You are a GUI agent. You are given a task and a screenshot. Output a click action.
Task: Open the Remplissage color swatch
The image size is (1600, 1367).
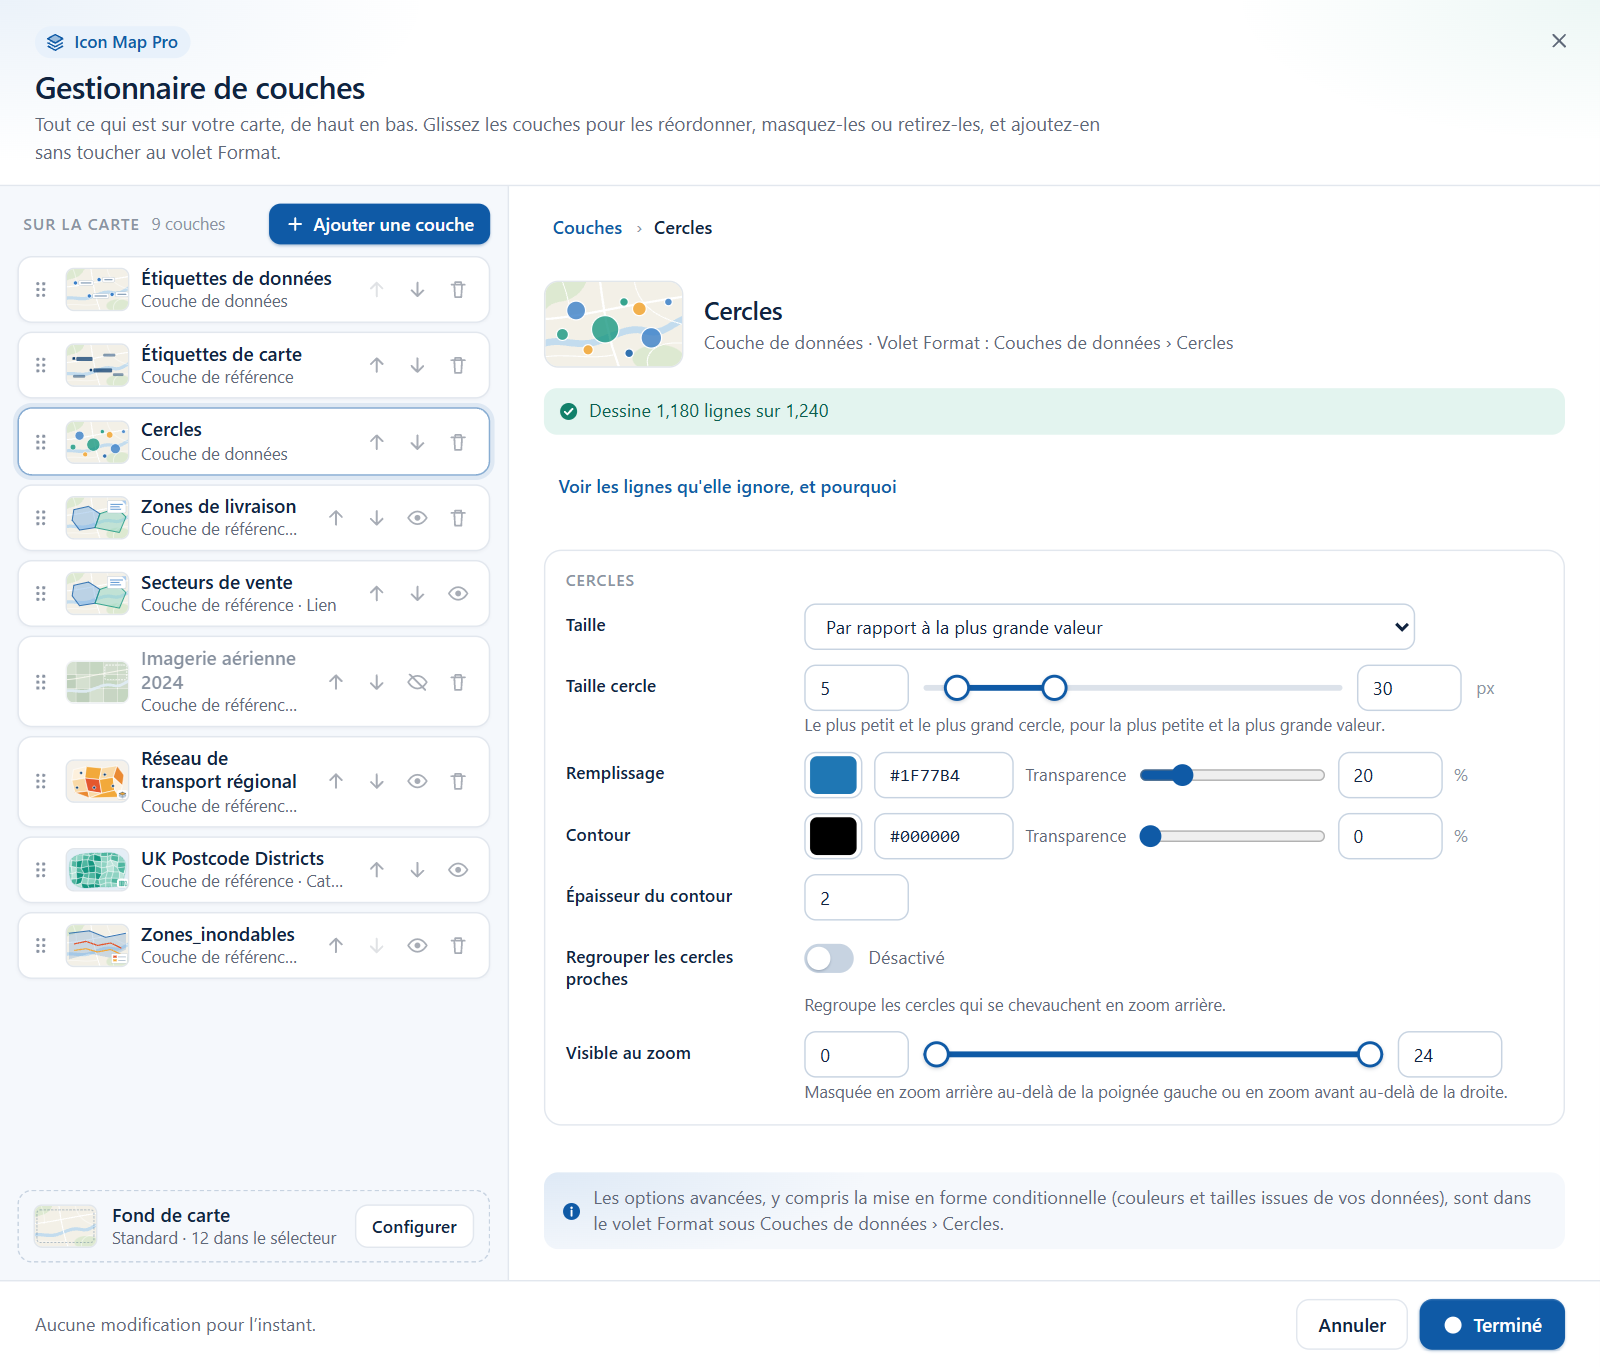(833, 775)
